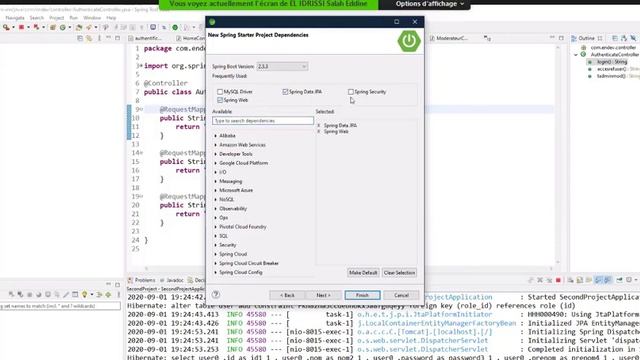Click the remove-all-terminated console icon
Screen dimensions: 640x360
pos(549,280)
